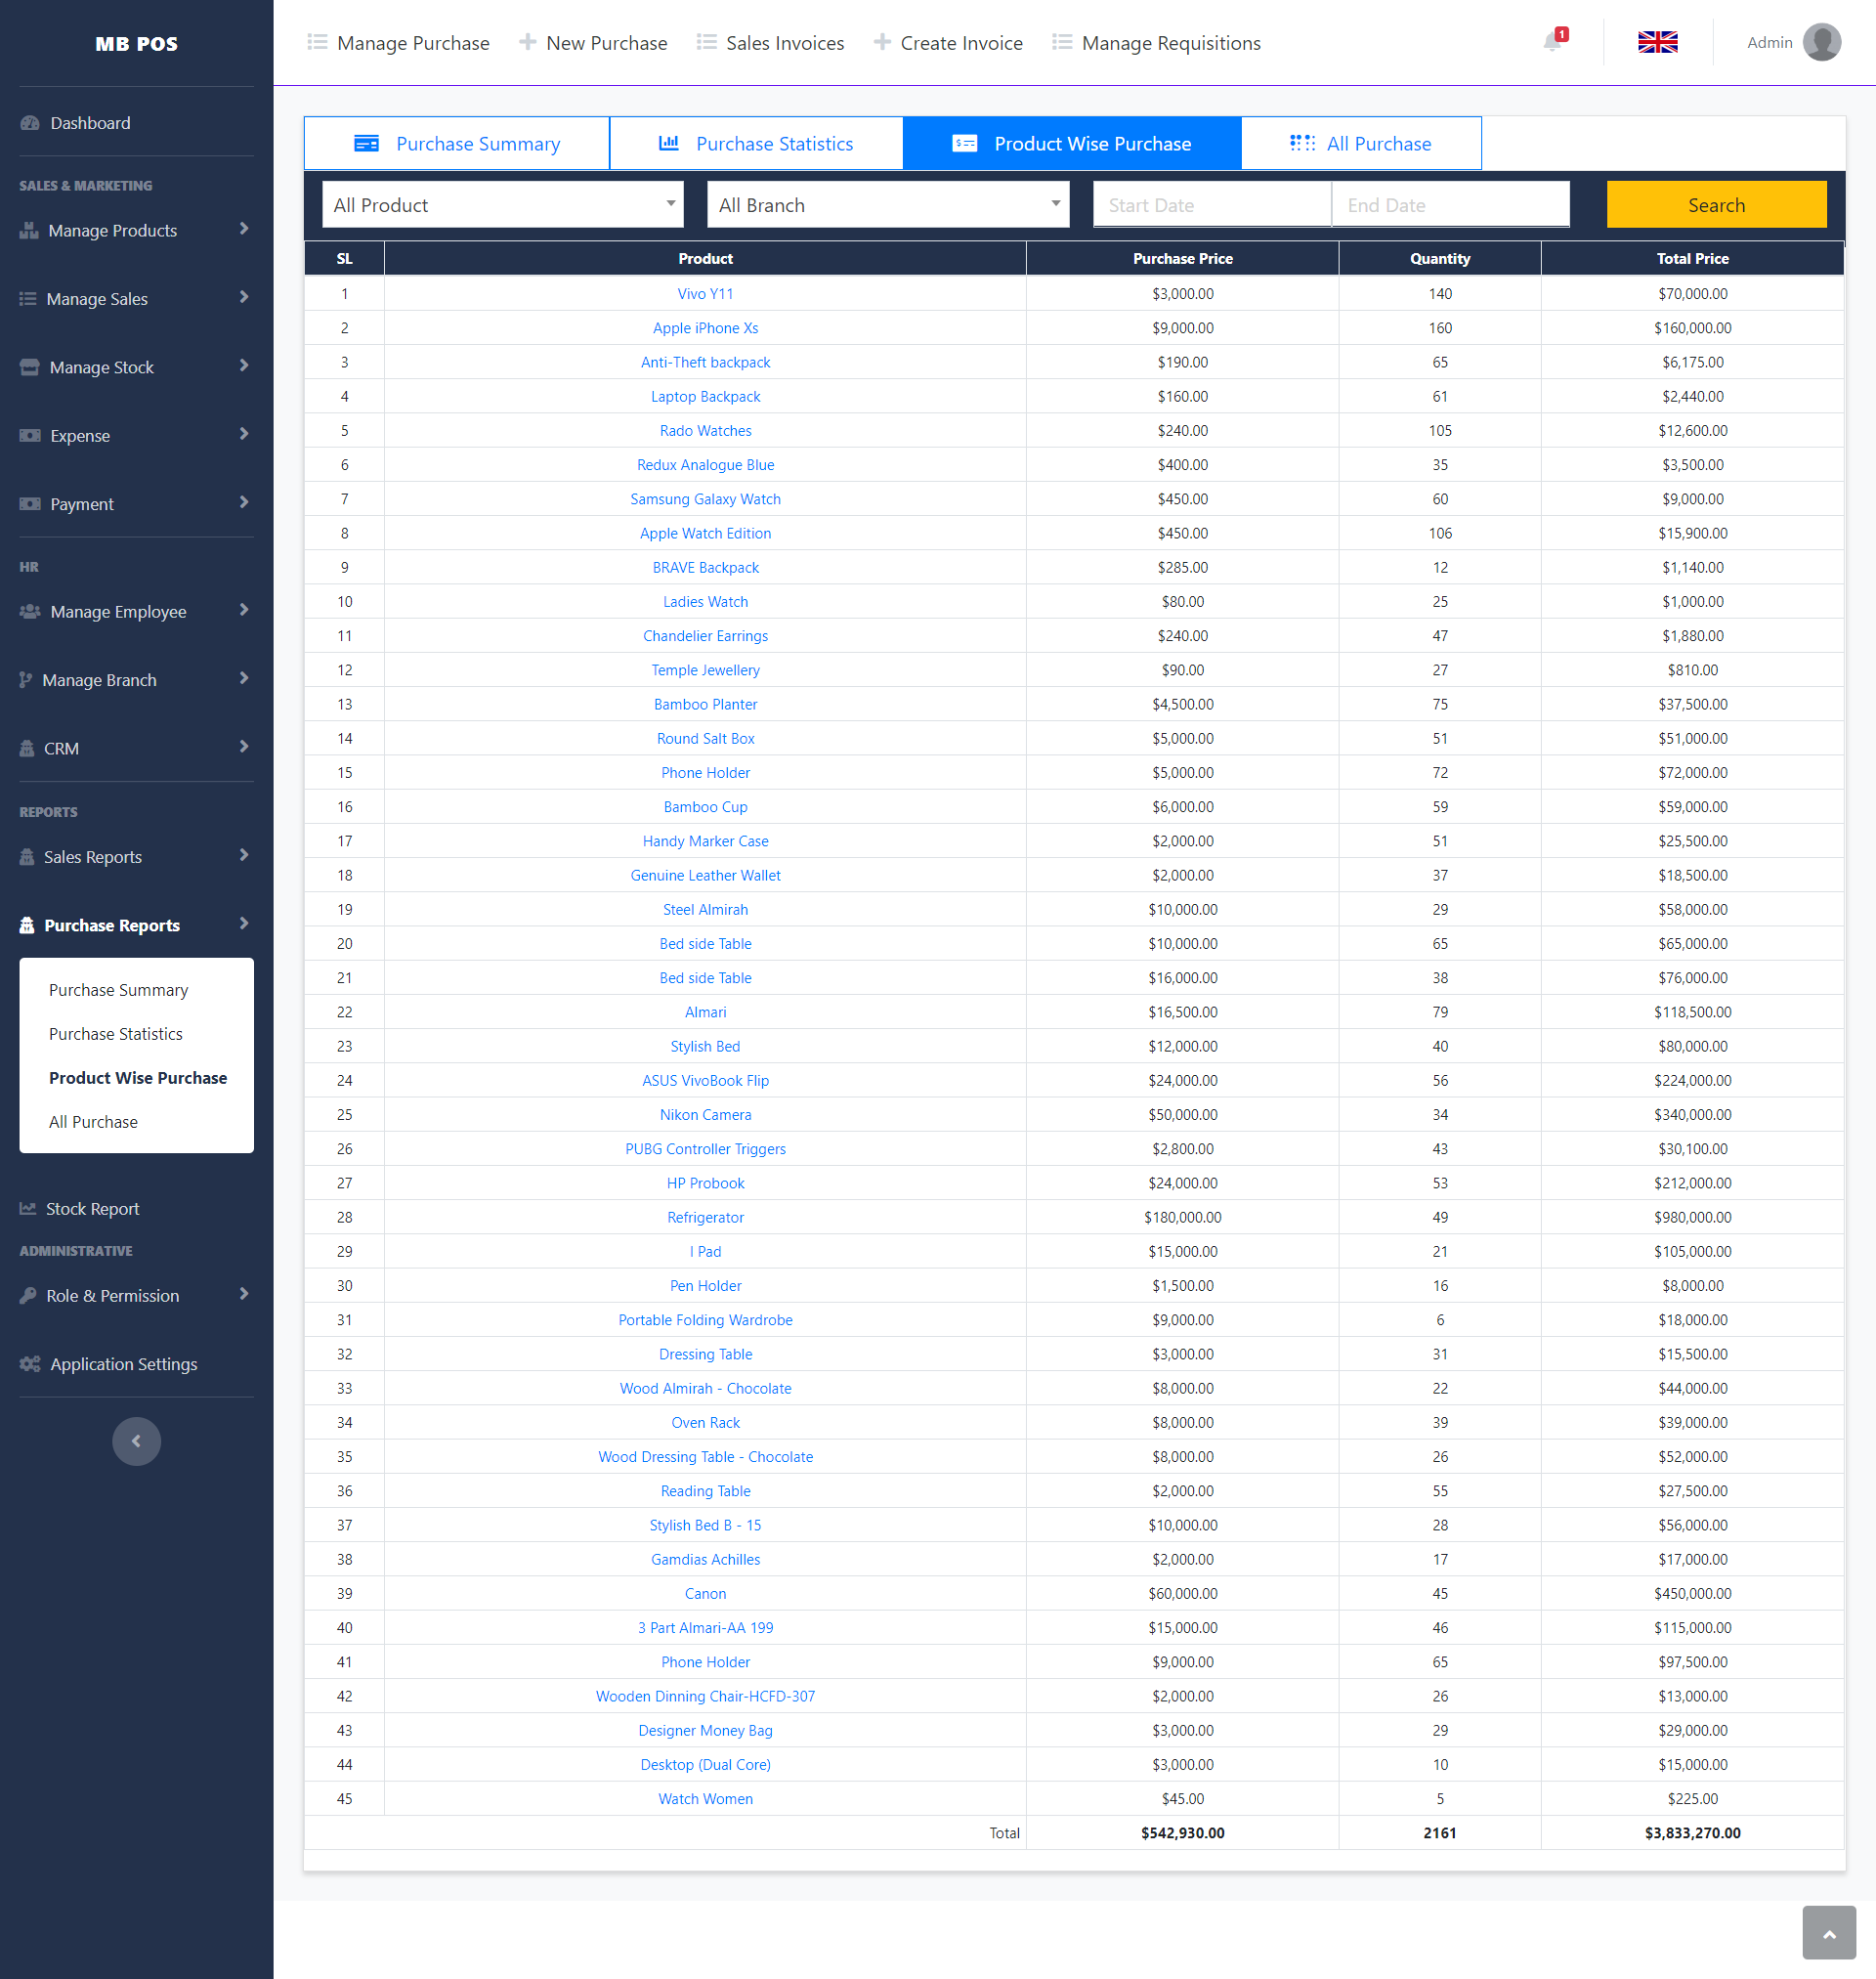Click scroll-to-top arrow button

[x=1828, y=1934]
